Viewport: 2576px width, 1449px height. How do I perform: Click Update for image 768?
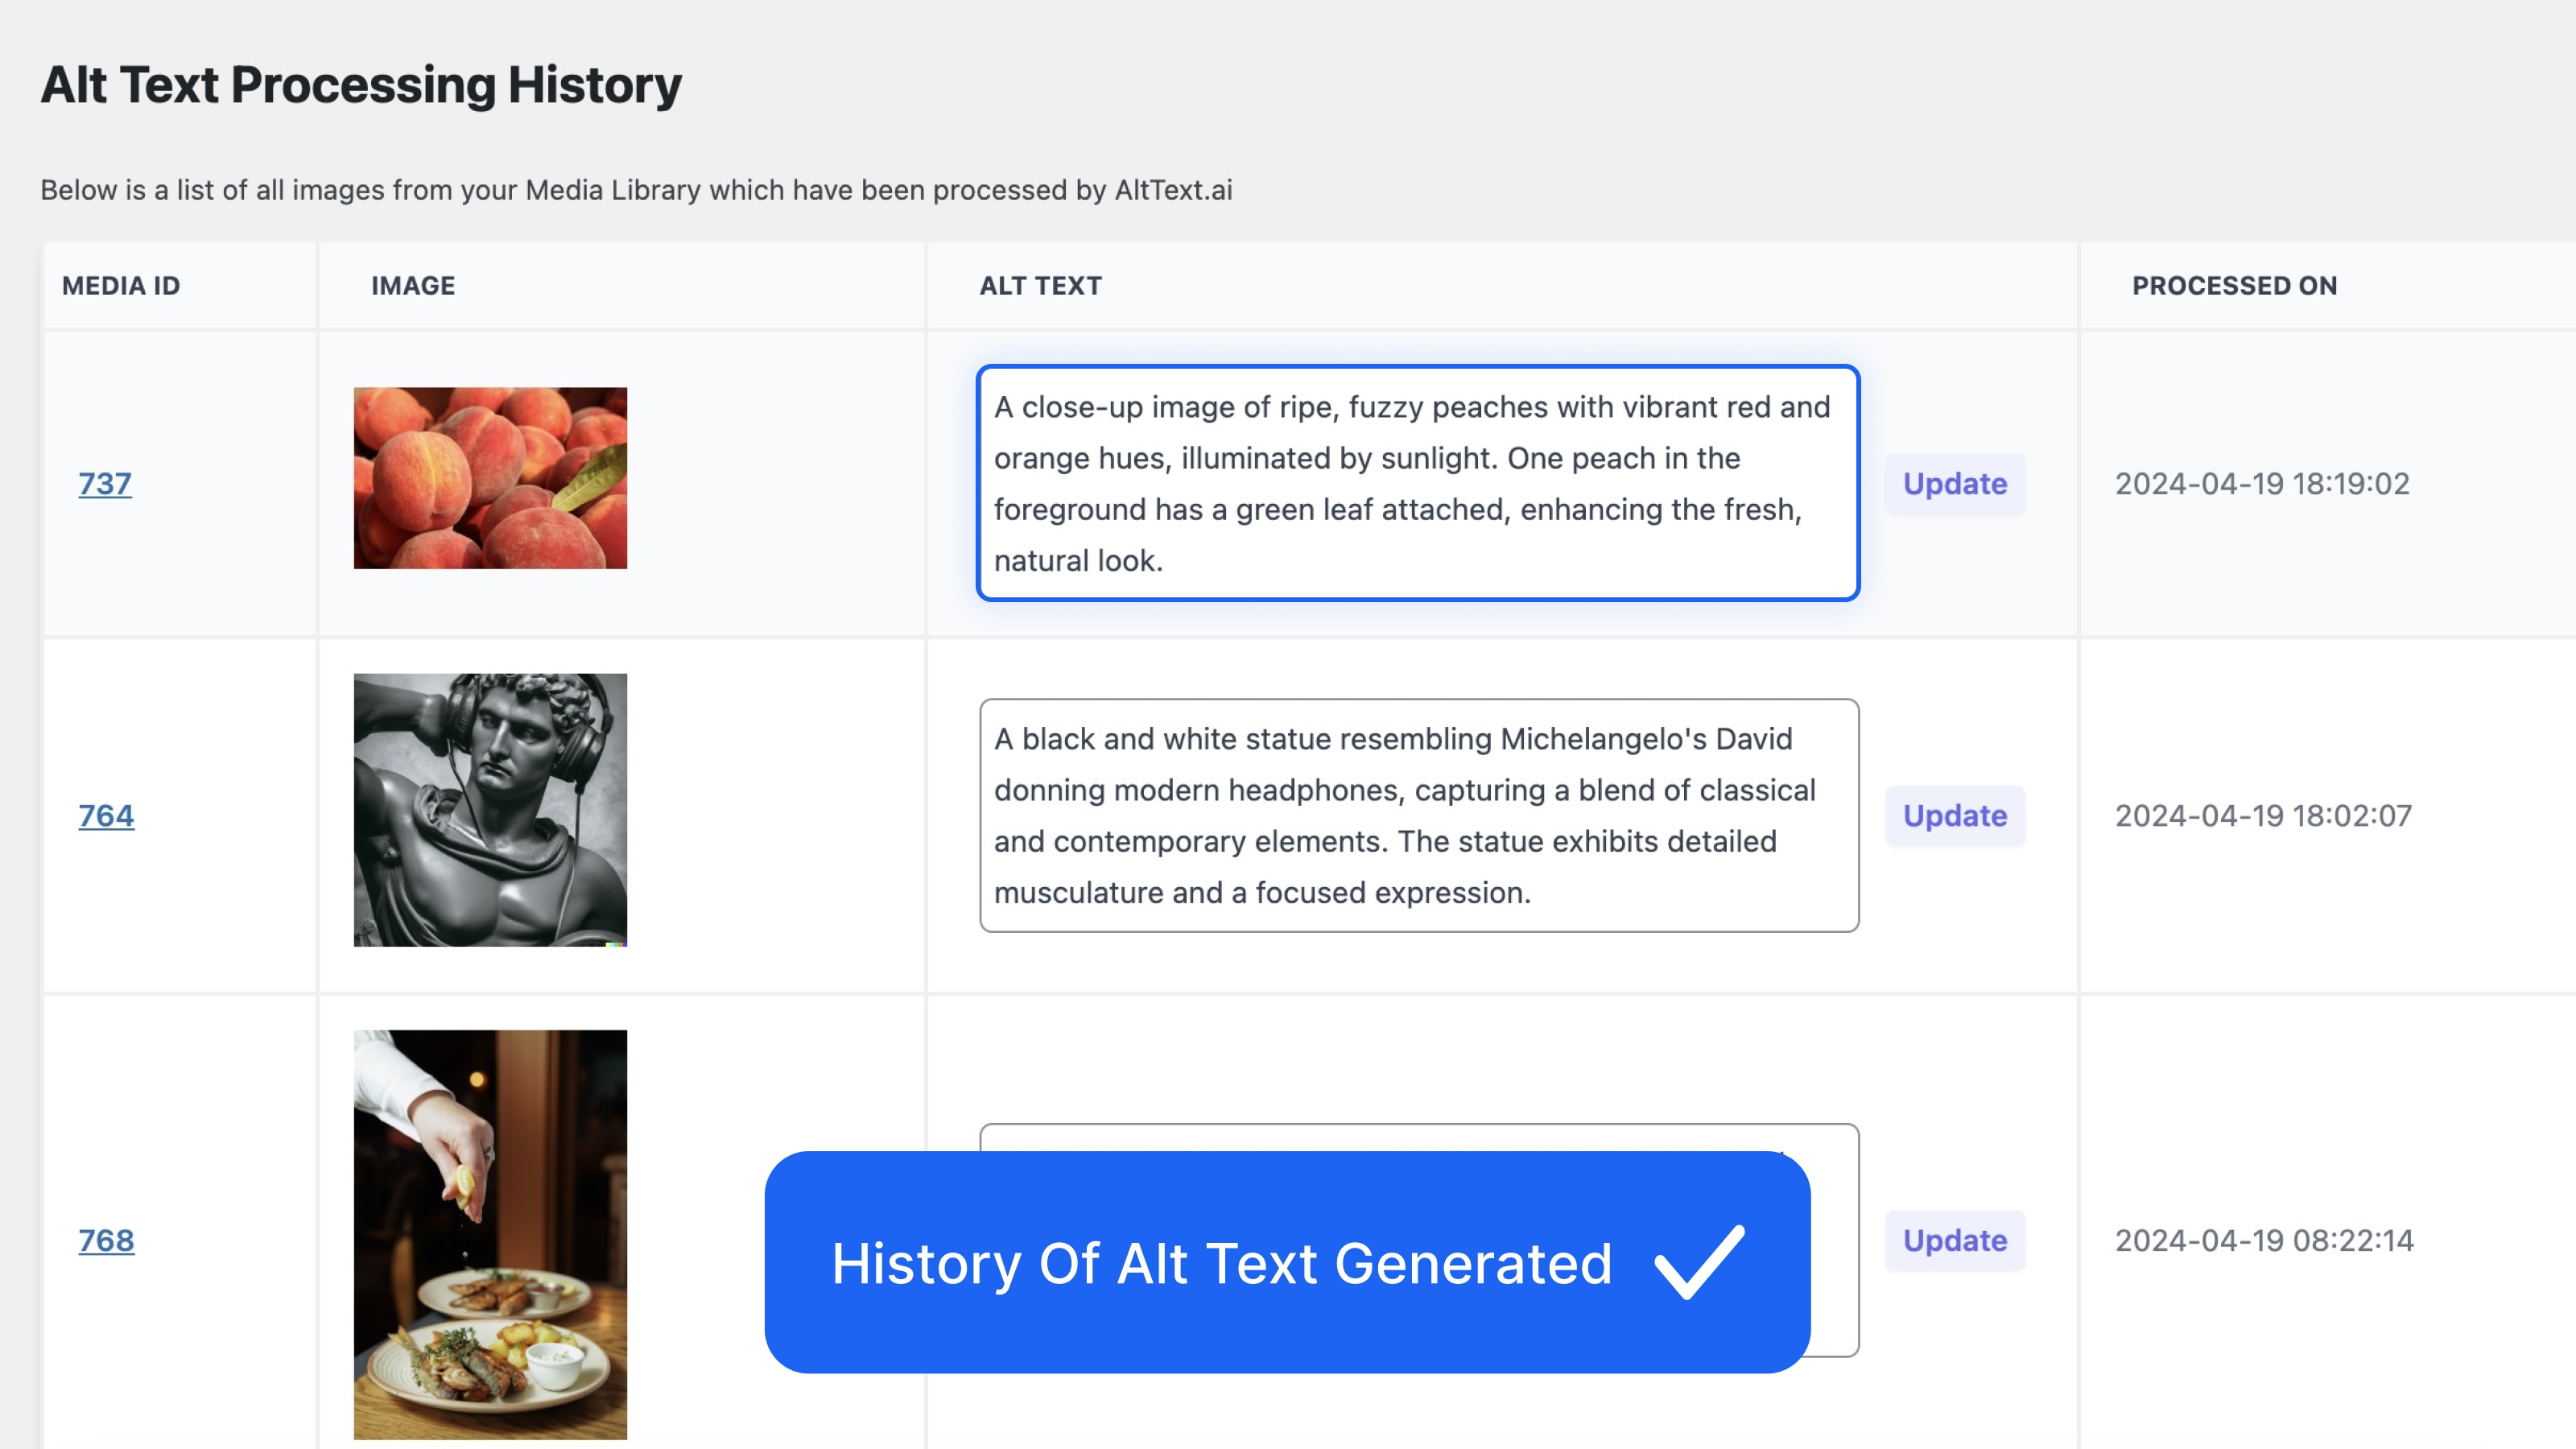(x=1954, y=1240)
